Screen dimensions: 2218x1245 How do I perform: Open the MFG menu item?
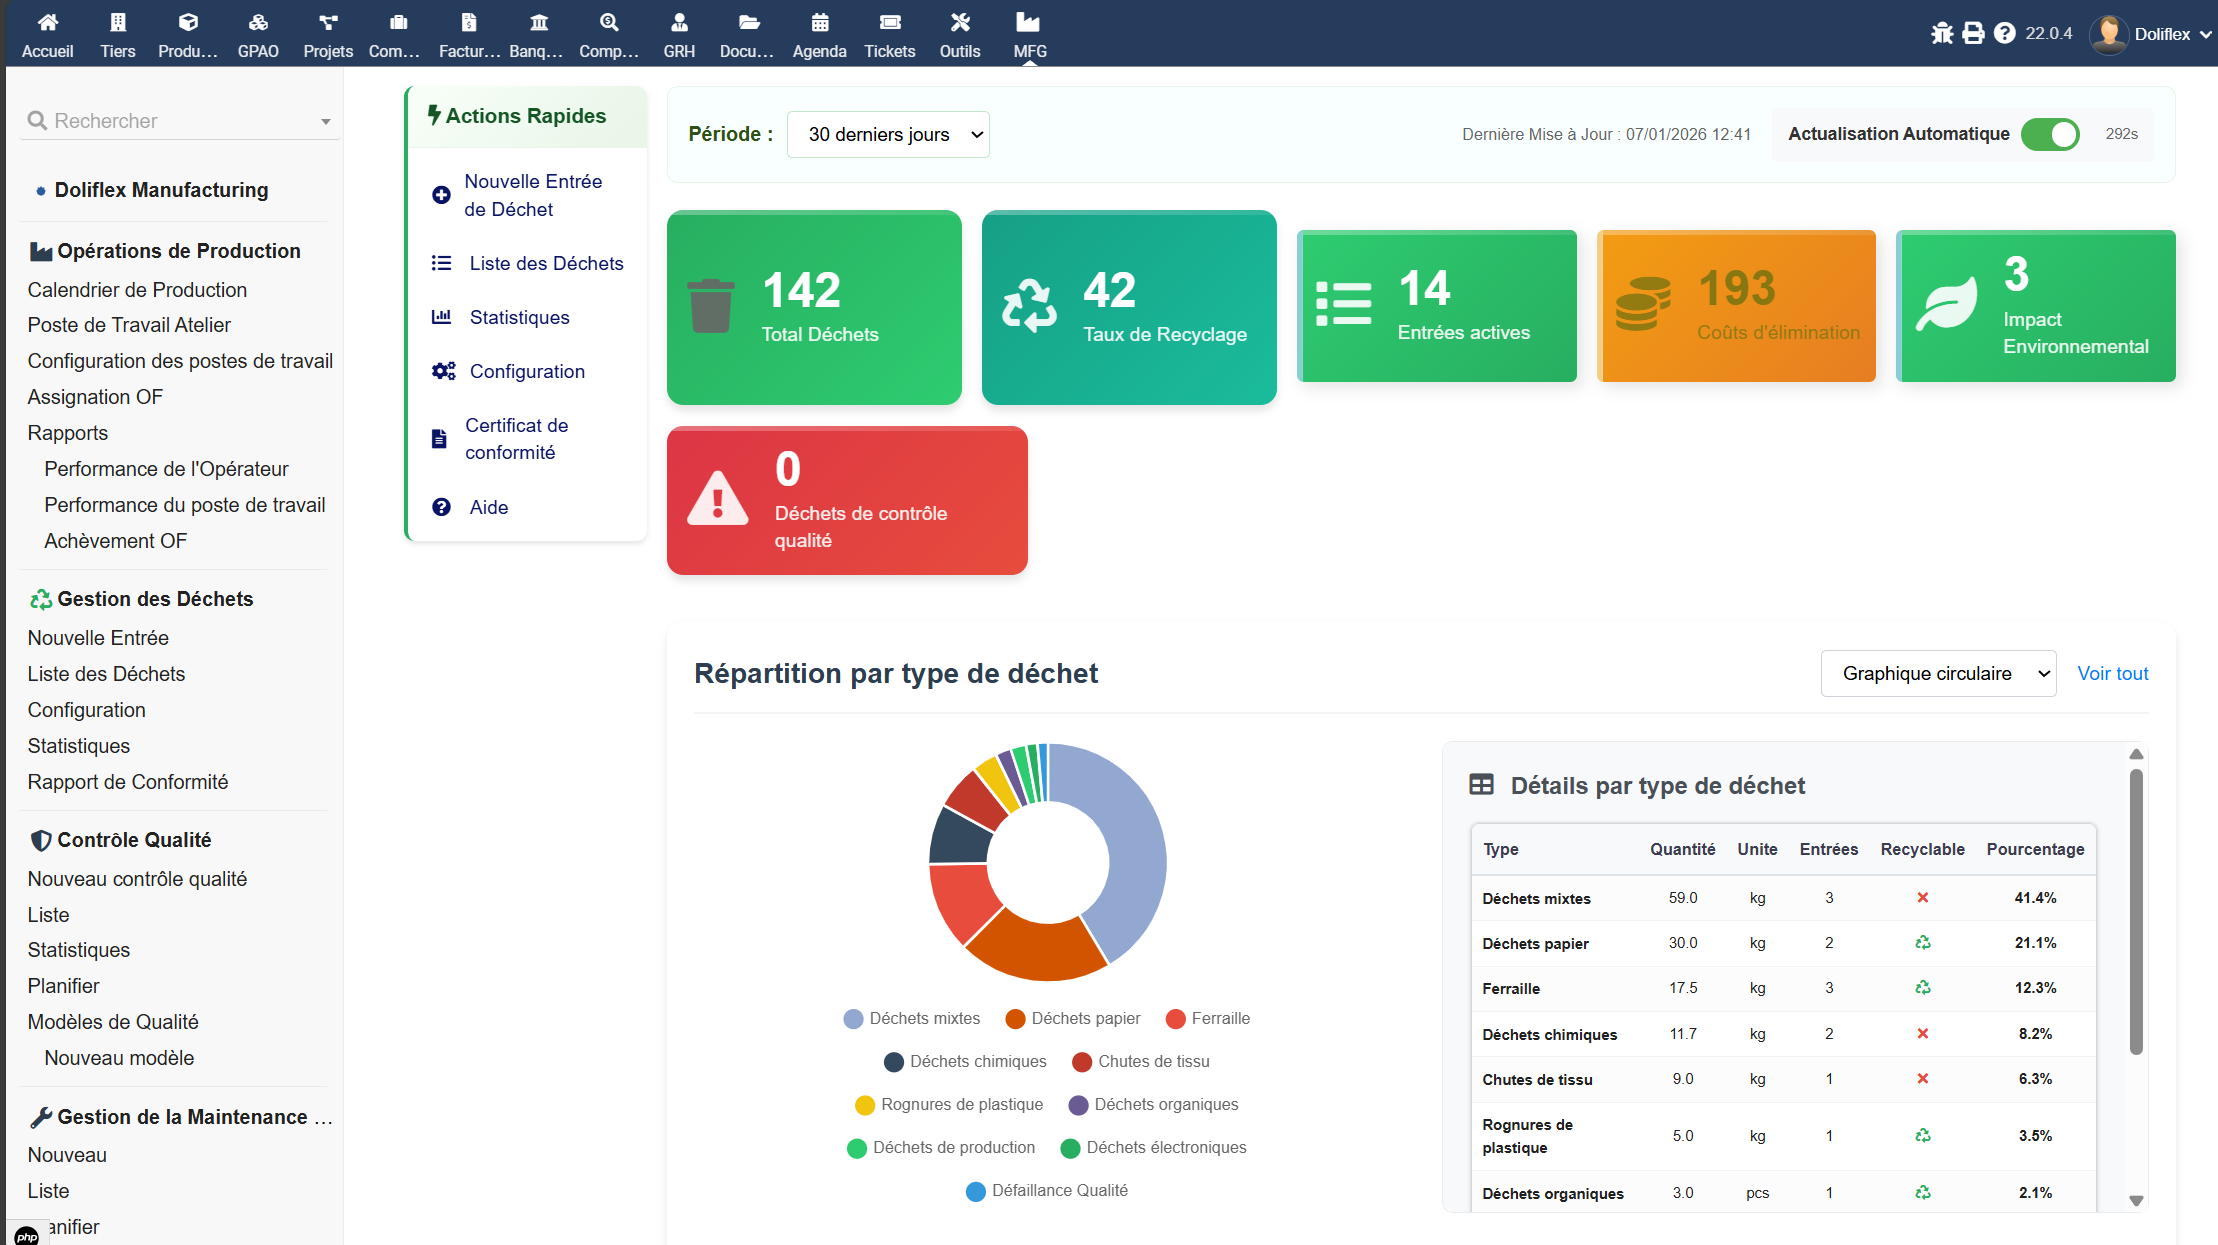(x=1029, y=34)
